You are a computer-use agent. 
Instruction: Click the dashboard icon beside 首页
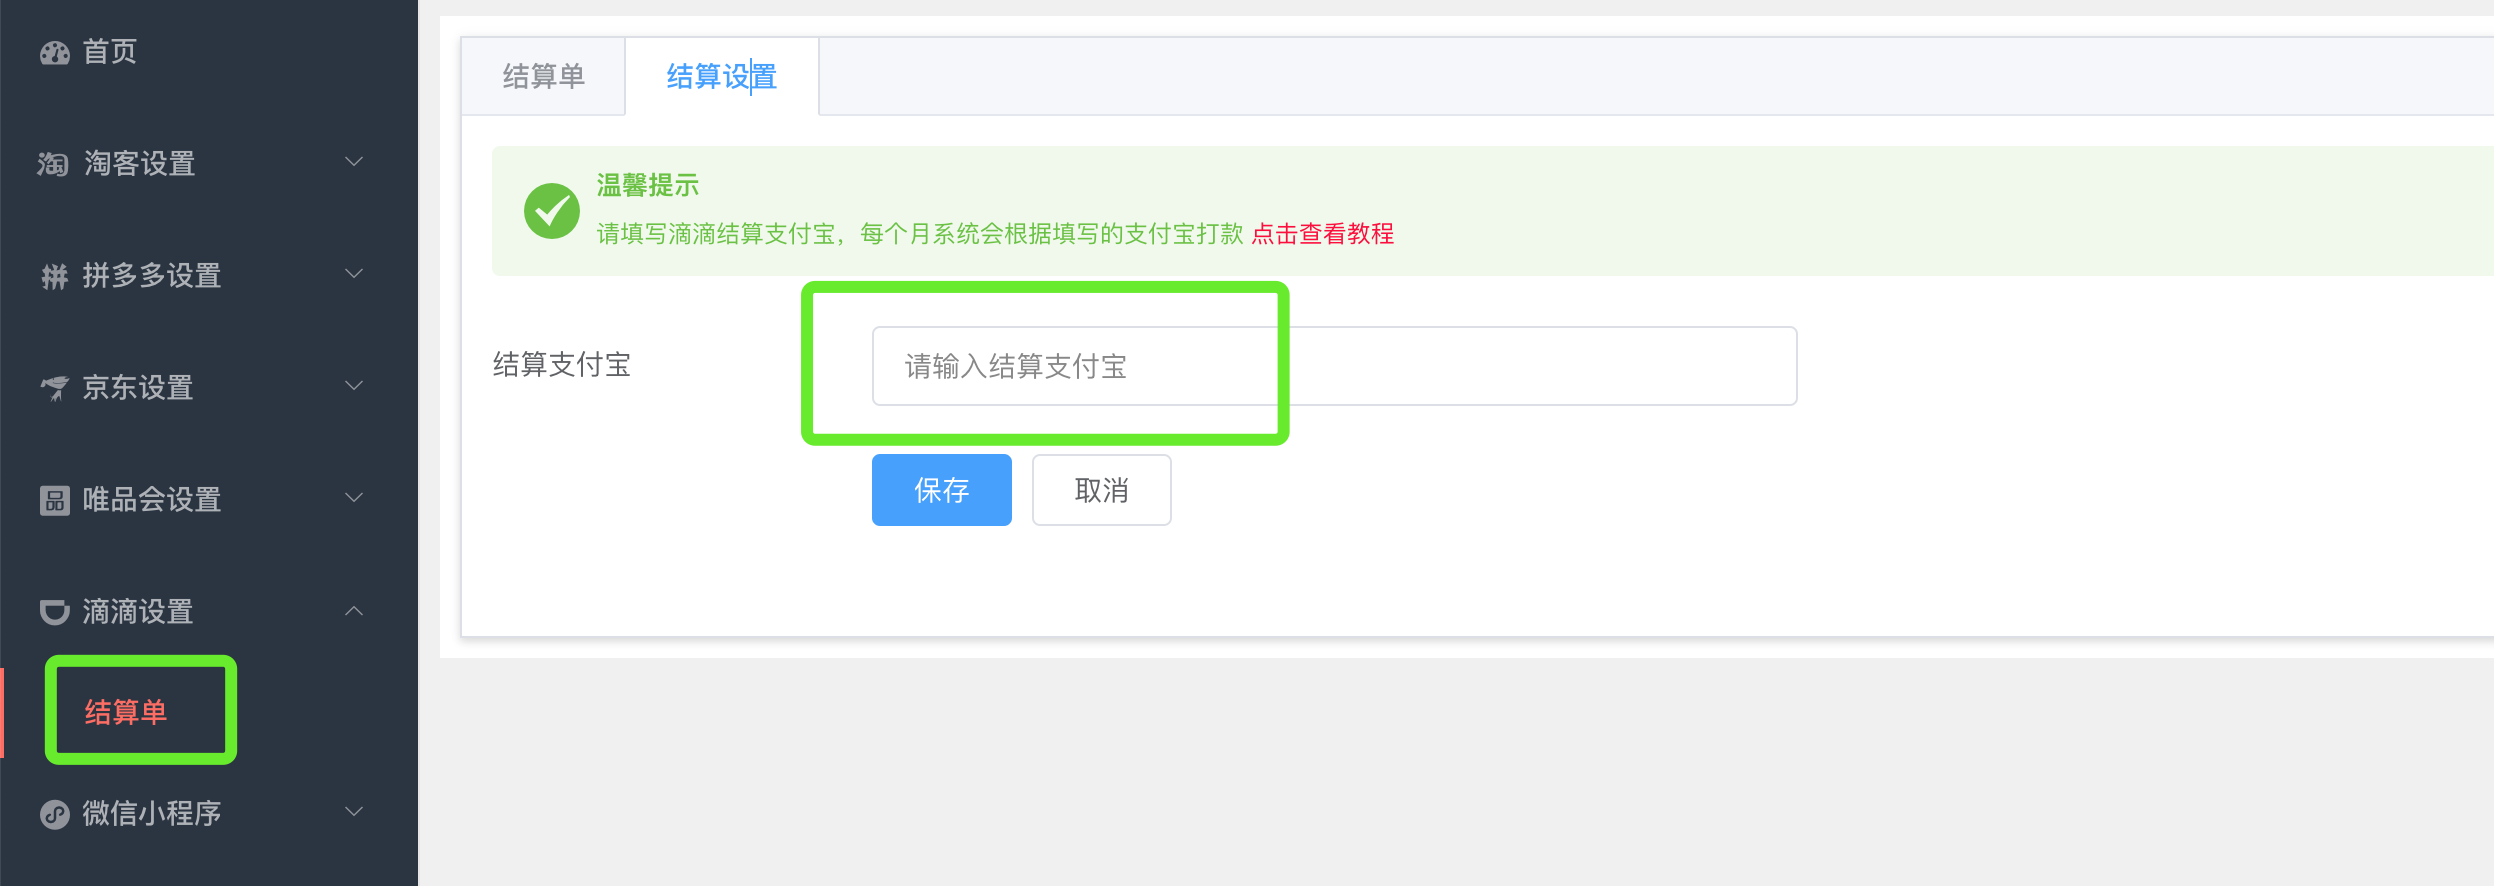pos(54,53)
